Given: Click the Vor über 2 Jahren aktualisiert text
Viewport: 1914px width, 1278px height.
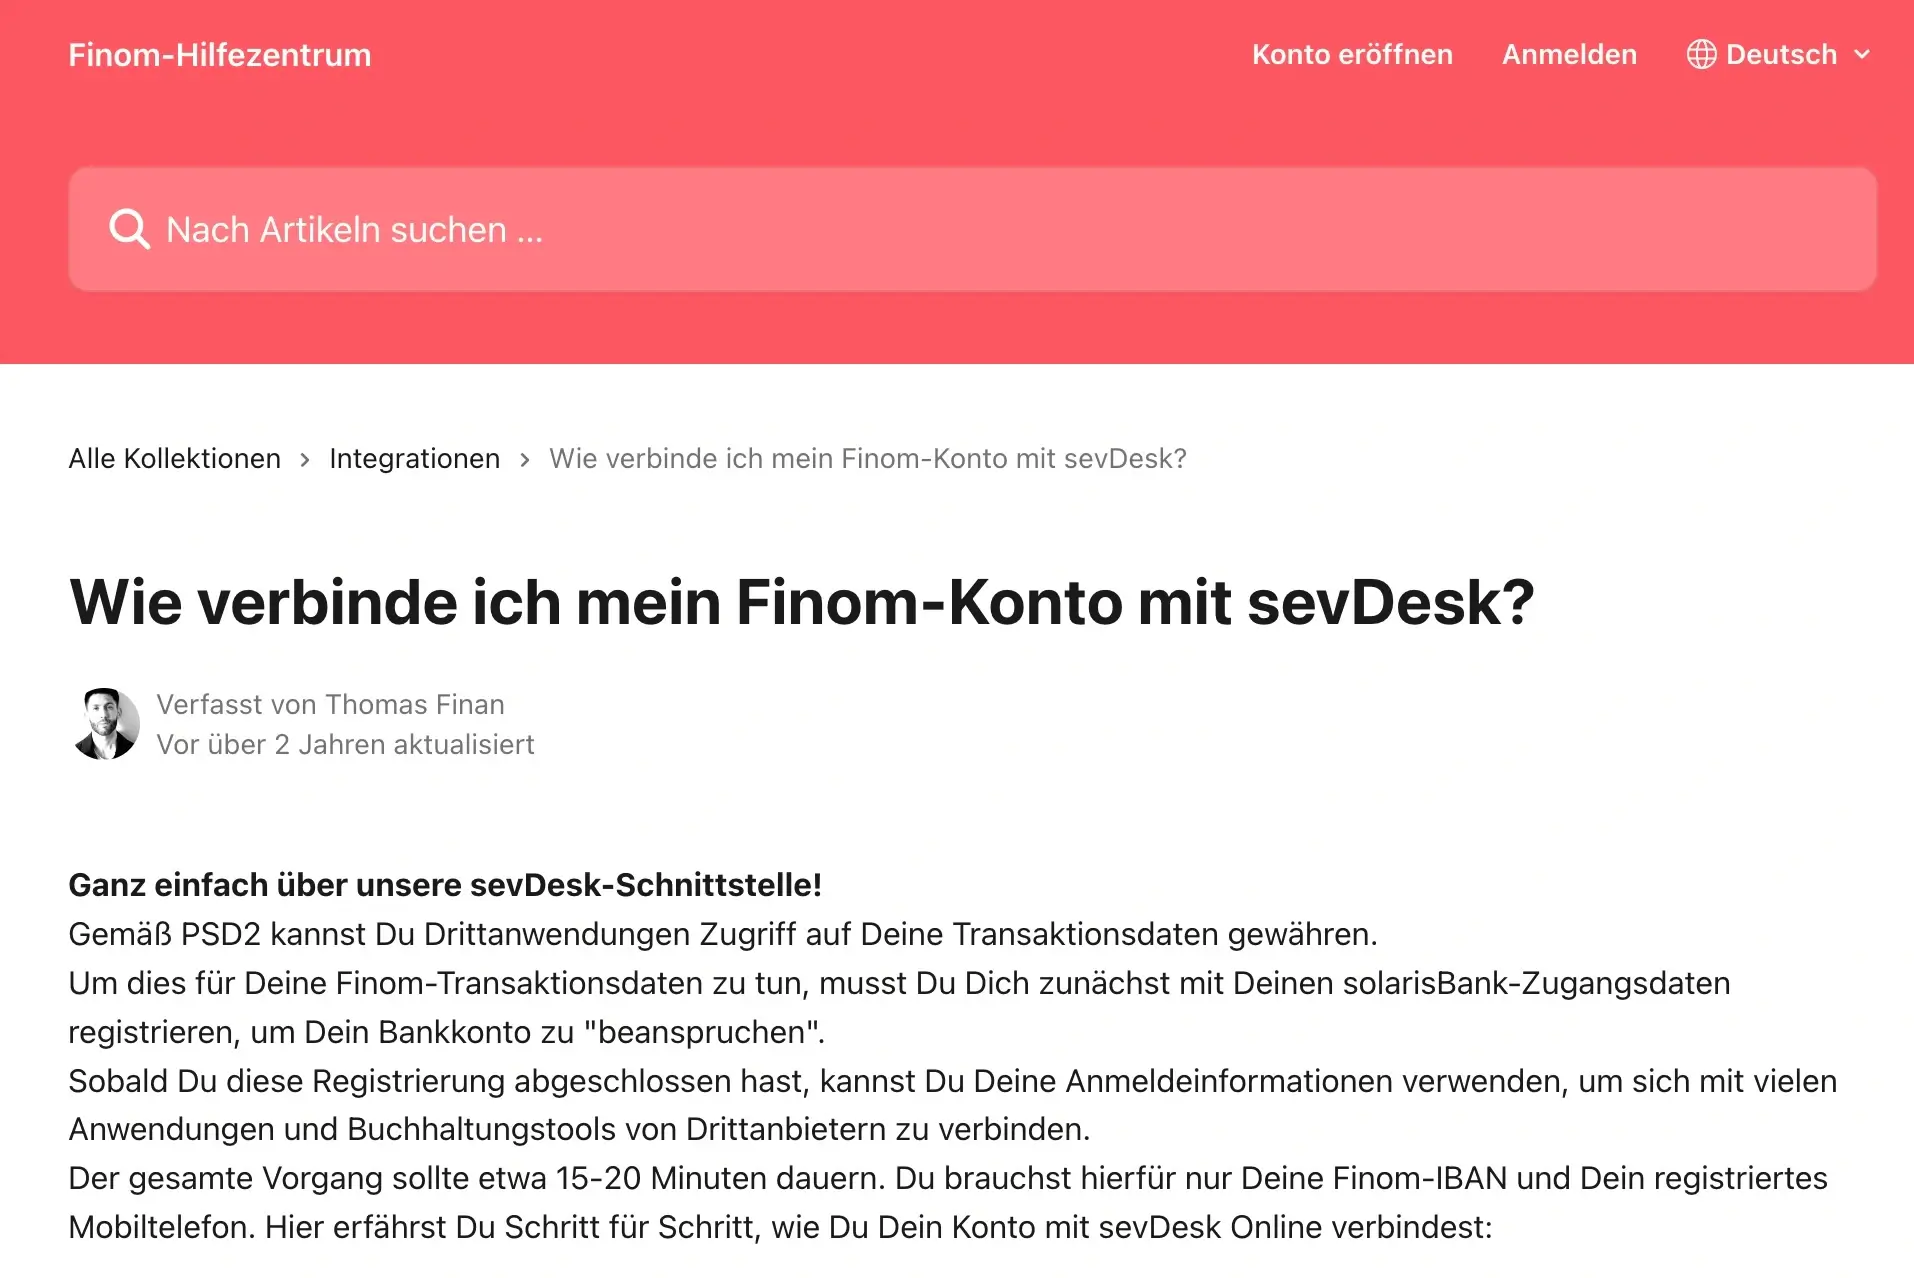Looking at the screenshot, I should [x=345, y=744].
